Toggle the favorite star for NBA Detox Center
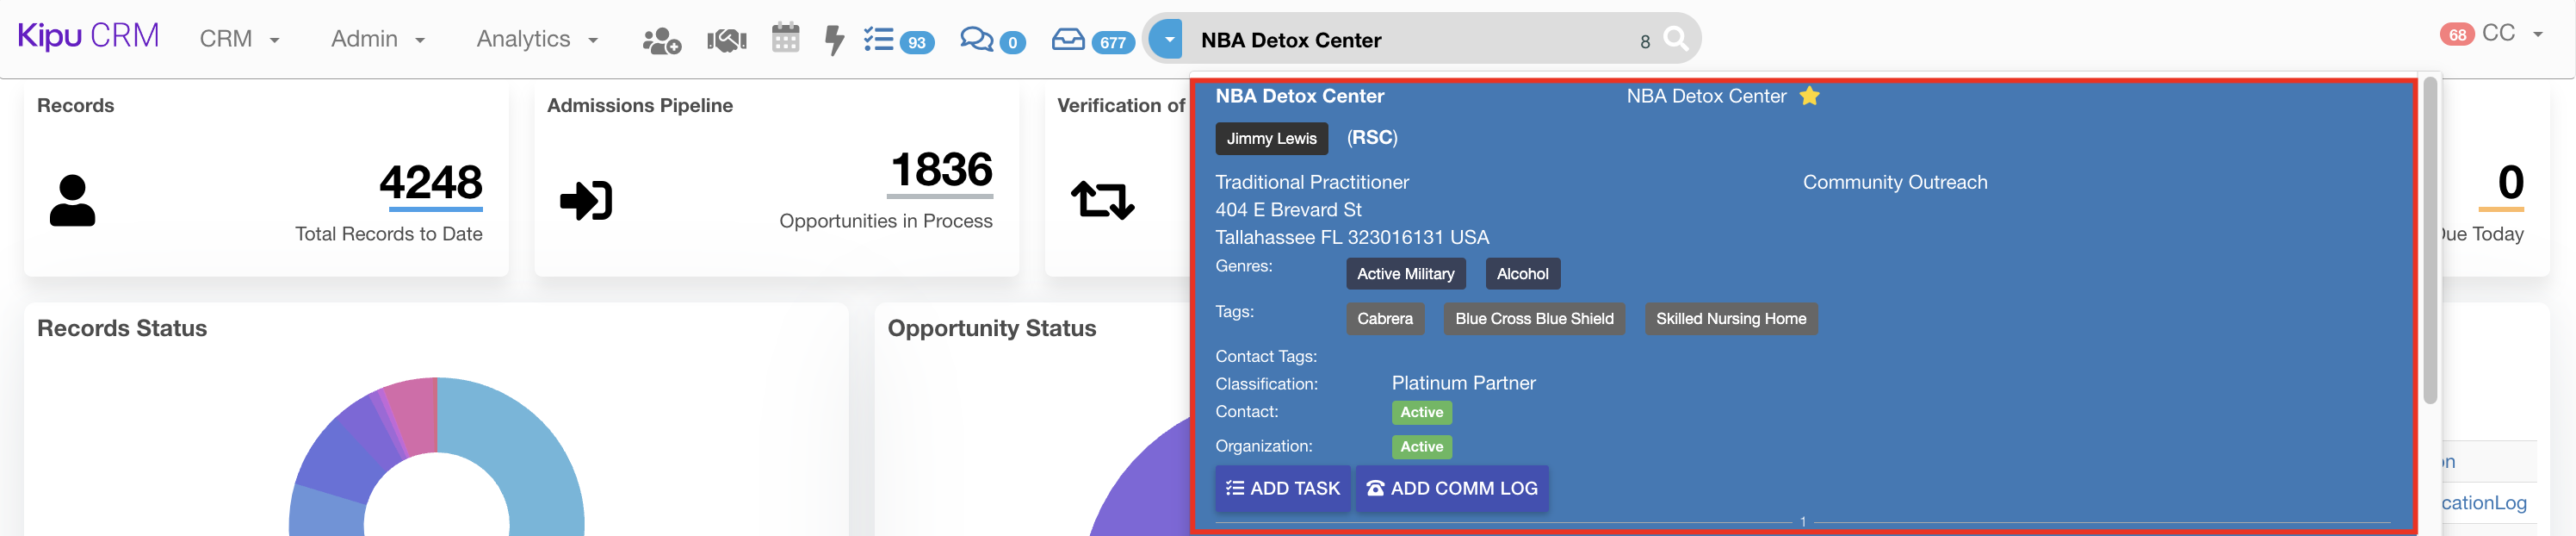This screenshot has height=536, width=2576. coord(1809,96)
